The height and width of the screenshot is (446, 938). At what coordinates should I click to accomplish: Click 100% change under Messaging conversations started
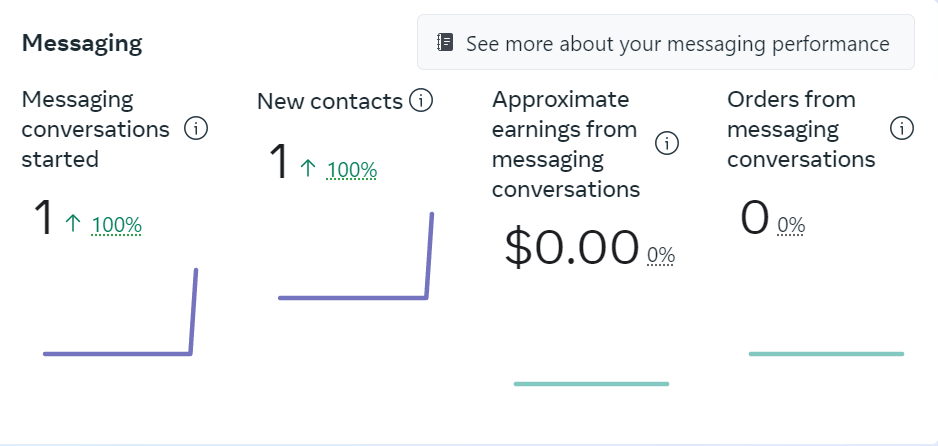tap(116, 226)
